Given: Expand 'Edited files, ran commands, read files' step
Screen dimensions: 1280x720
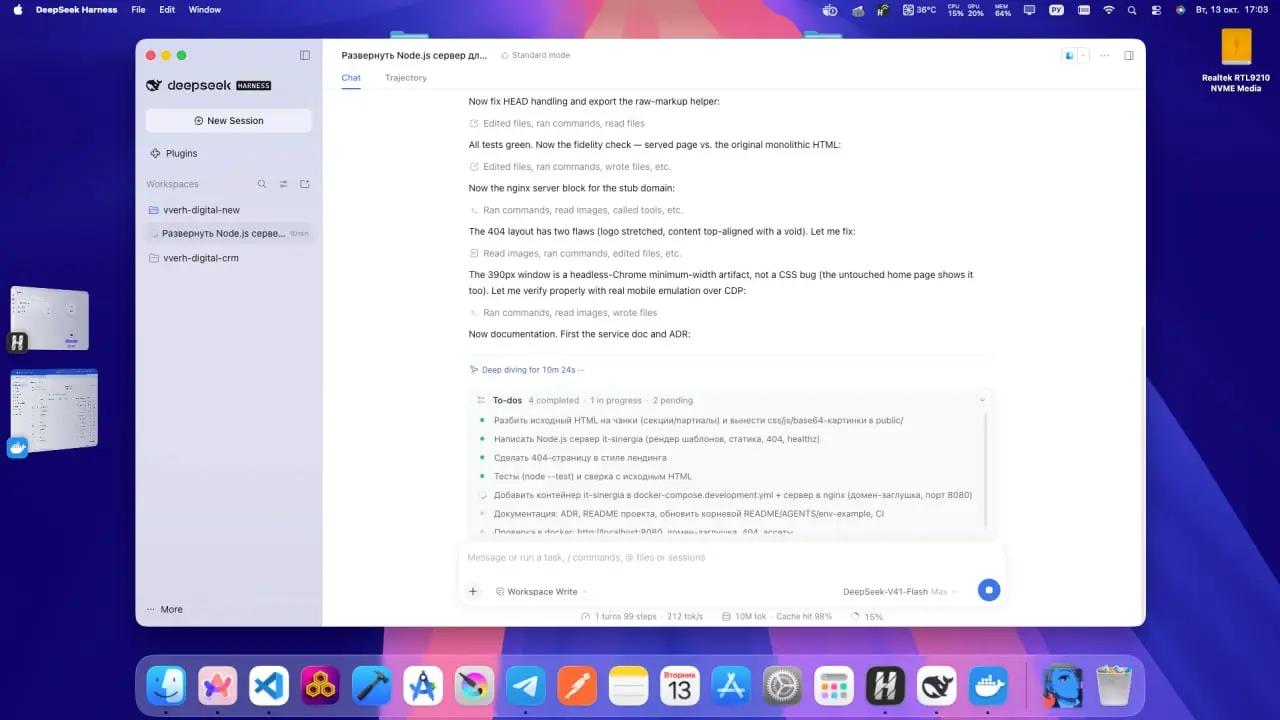Looking at the screenshot, I should [x=557, y=124].
